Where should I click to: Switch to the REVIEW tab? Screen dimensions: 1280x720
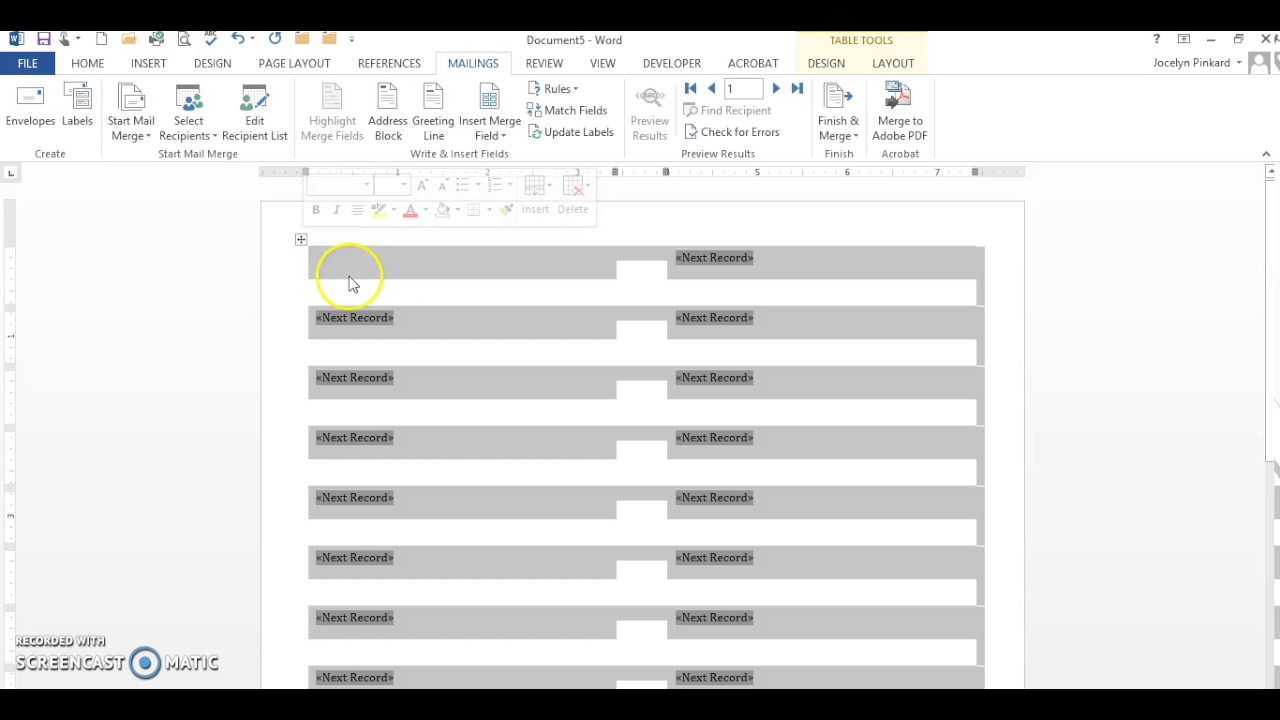[544, 63]
